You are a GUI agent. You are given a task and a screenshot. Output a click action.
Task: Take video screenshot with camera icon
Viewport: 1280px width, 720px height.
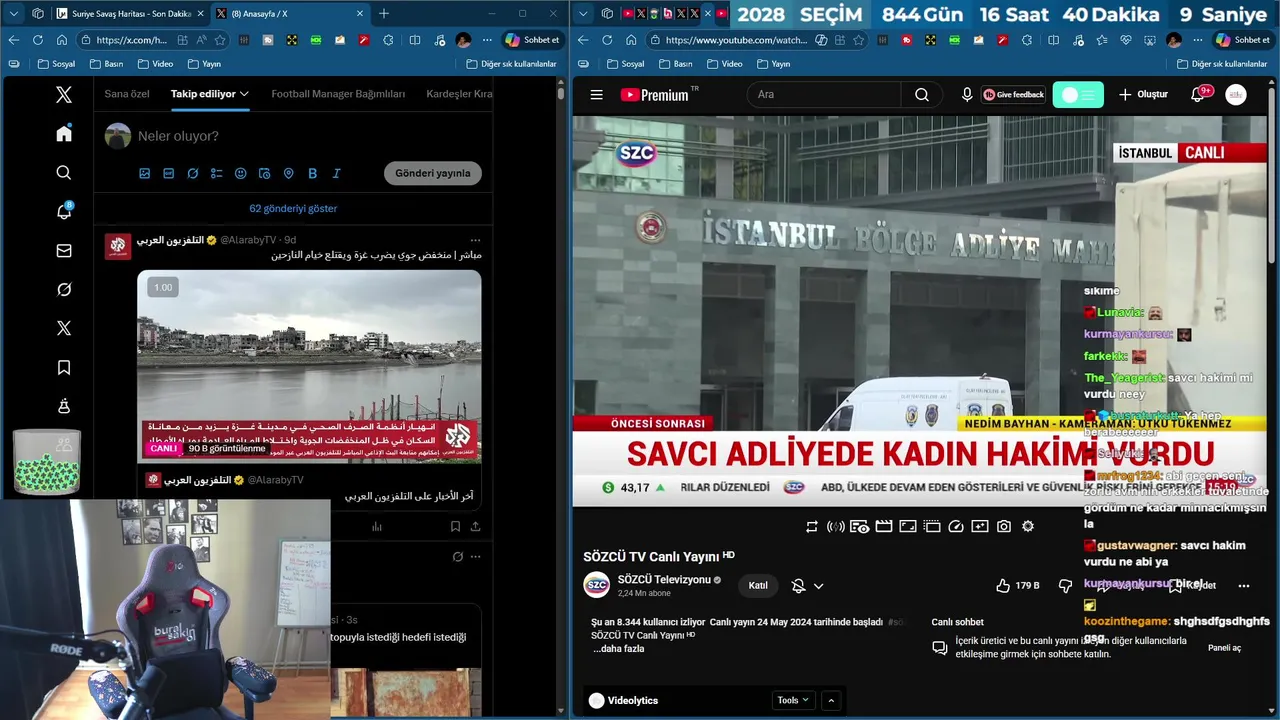1004,526
